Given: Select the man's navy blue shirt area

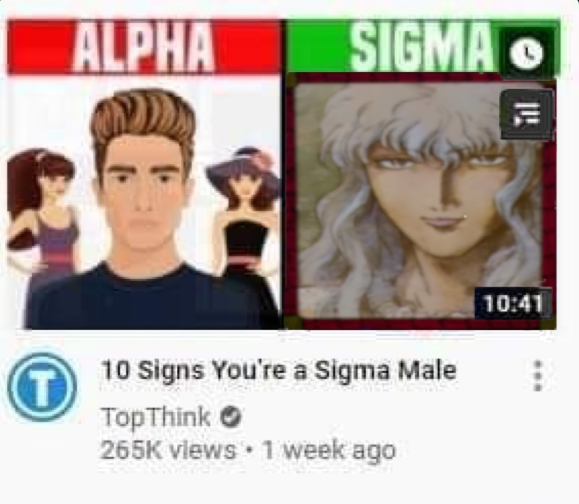Looking at the screenshot, I should [148, 299].
